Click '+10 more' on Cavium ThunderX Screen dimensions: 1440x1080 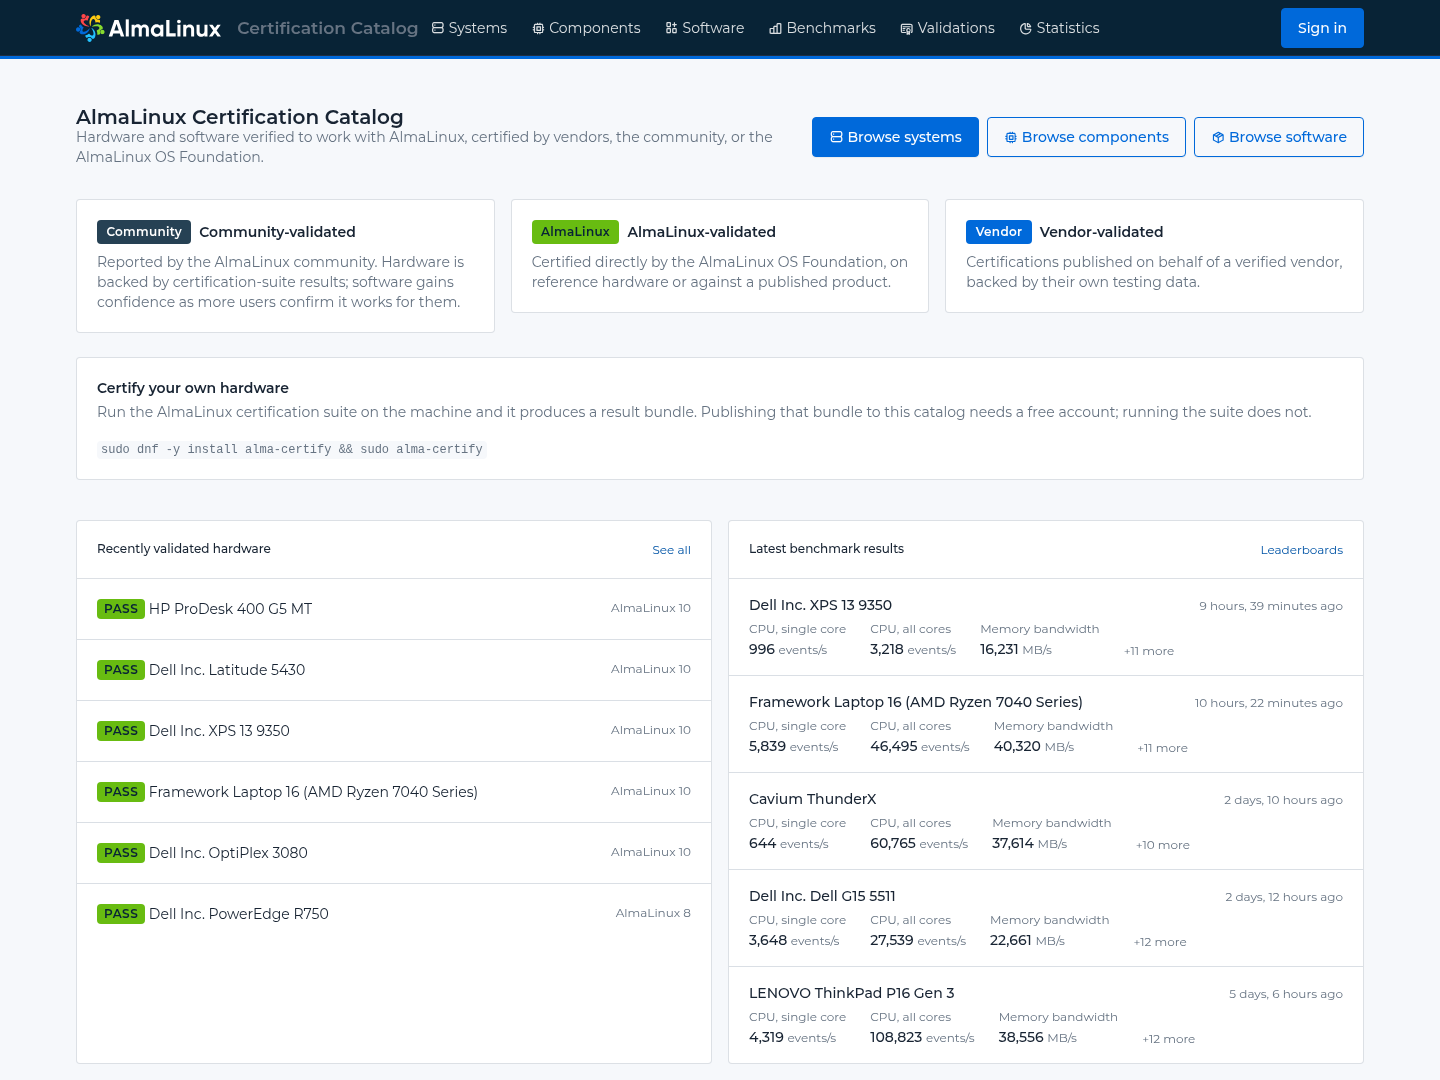(1163, 845)
